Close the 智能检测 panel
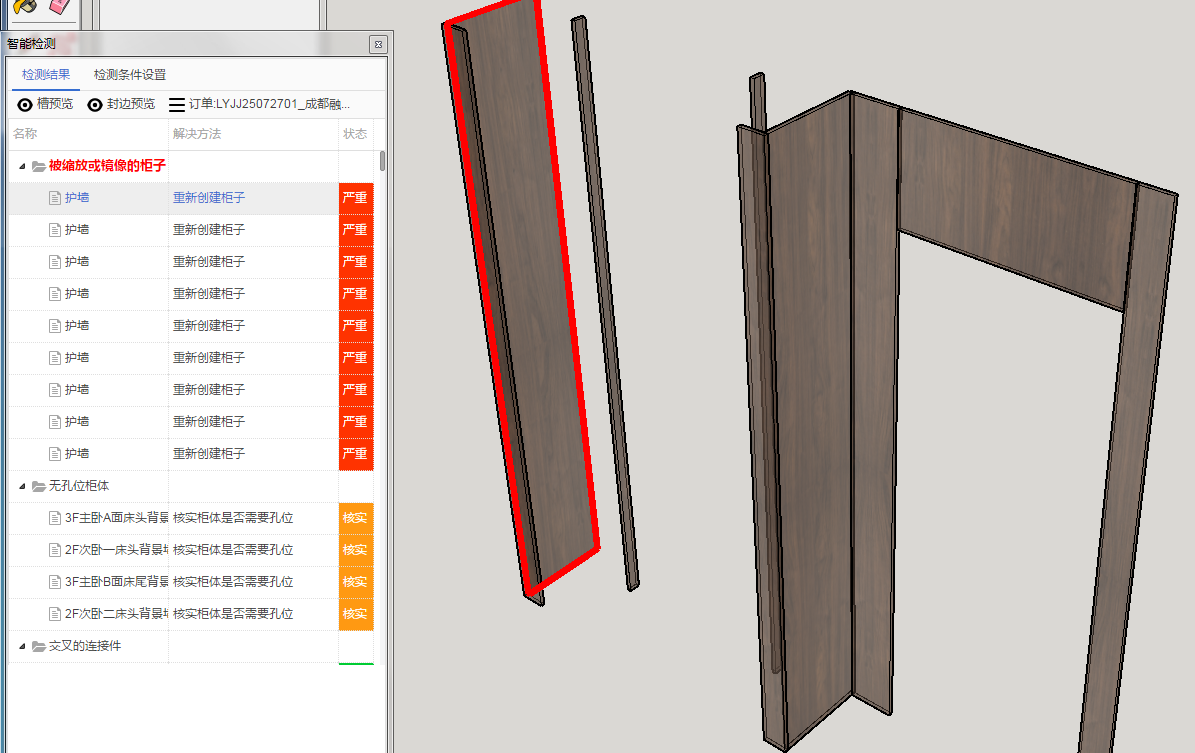Image resolution: width=1195 pixels, height=753 pixels. (378, 44)
